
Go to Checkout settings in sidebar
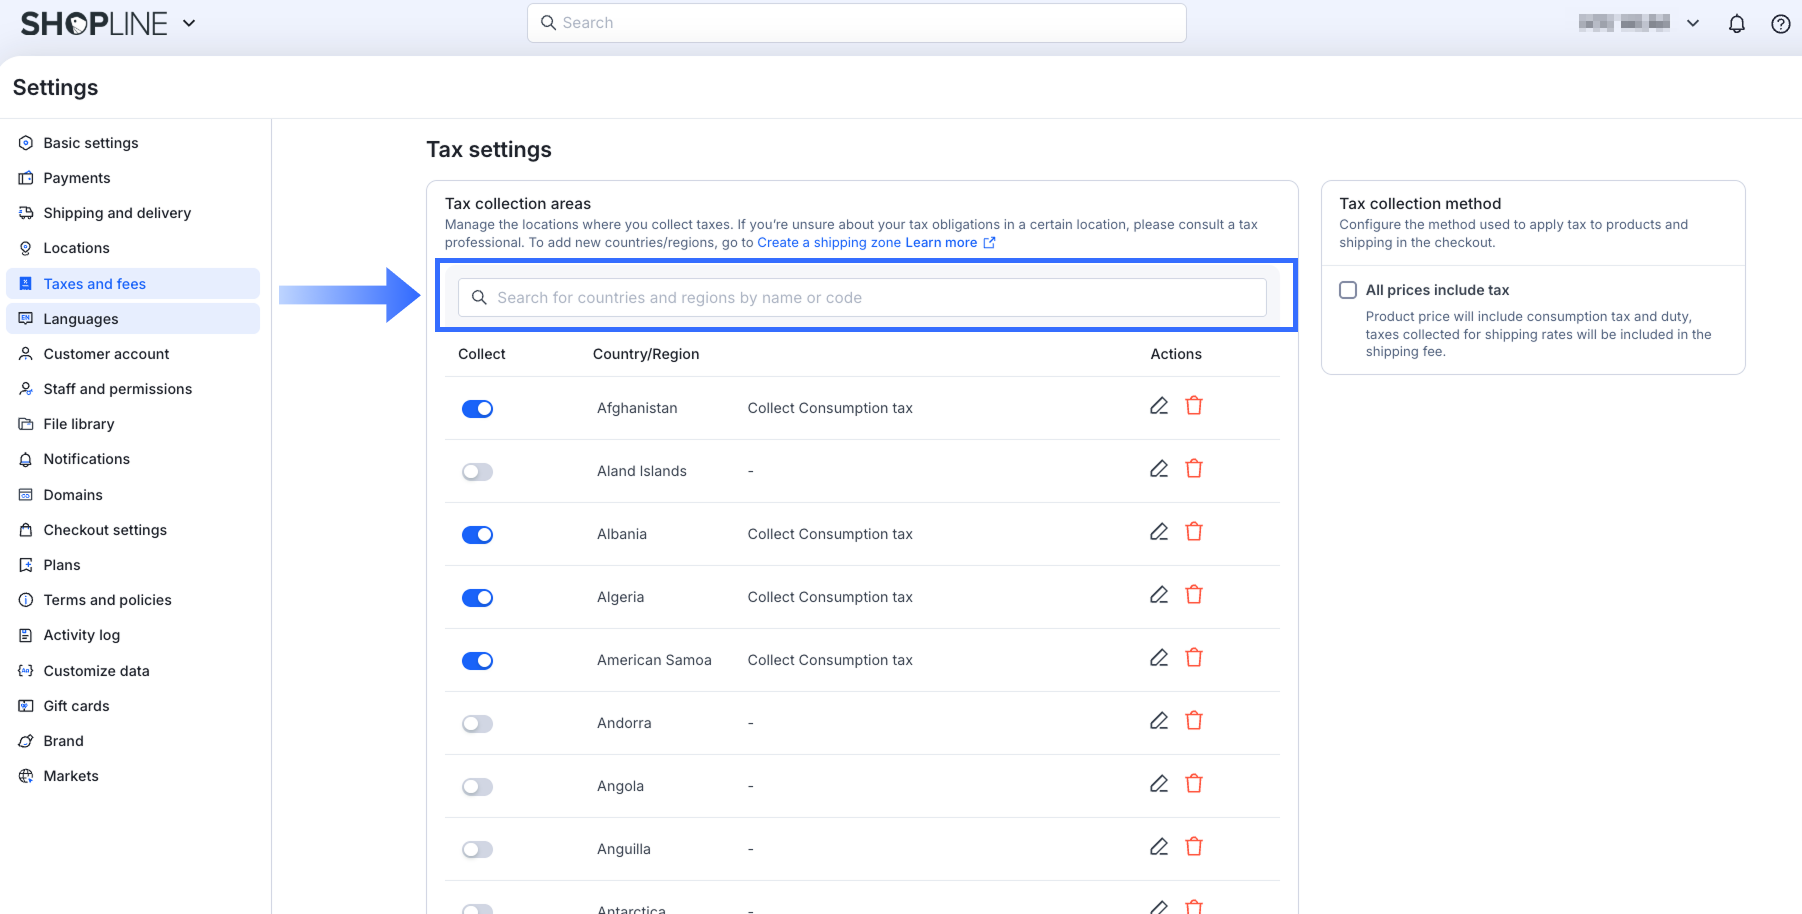coord(105,530)
